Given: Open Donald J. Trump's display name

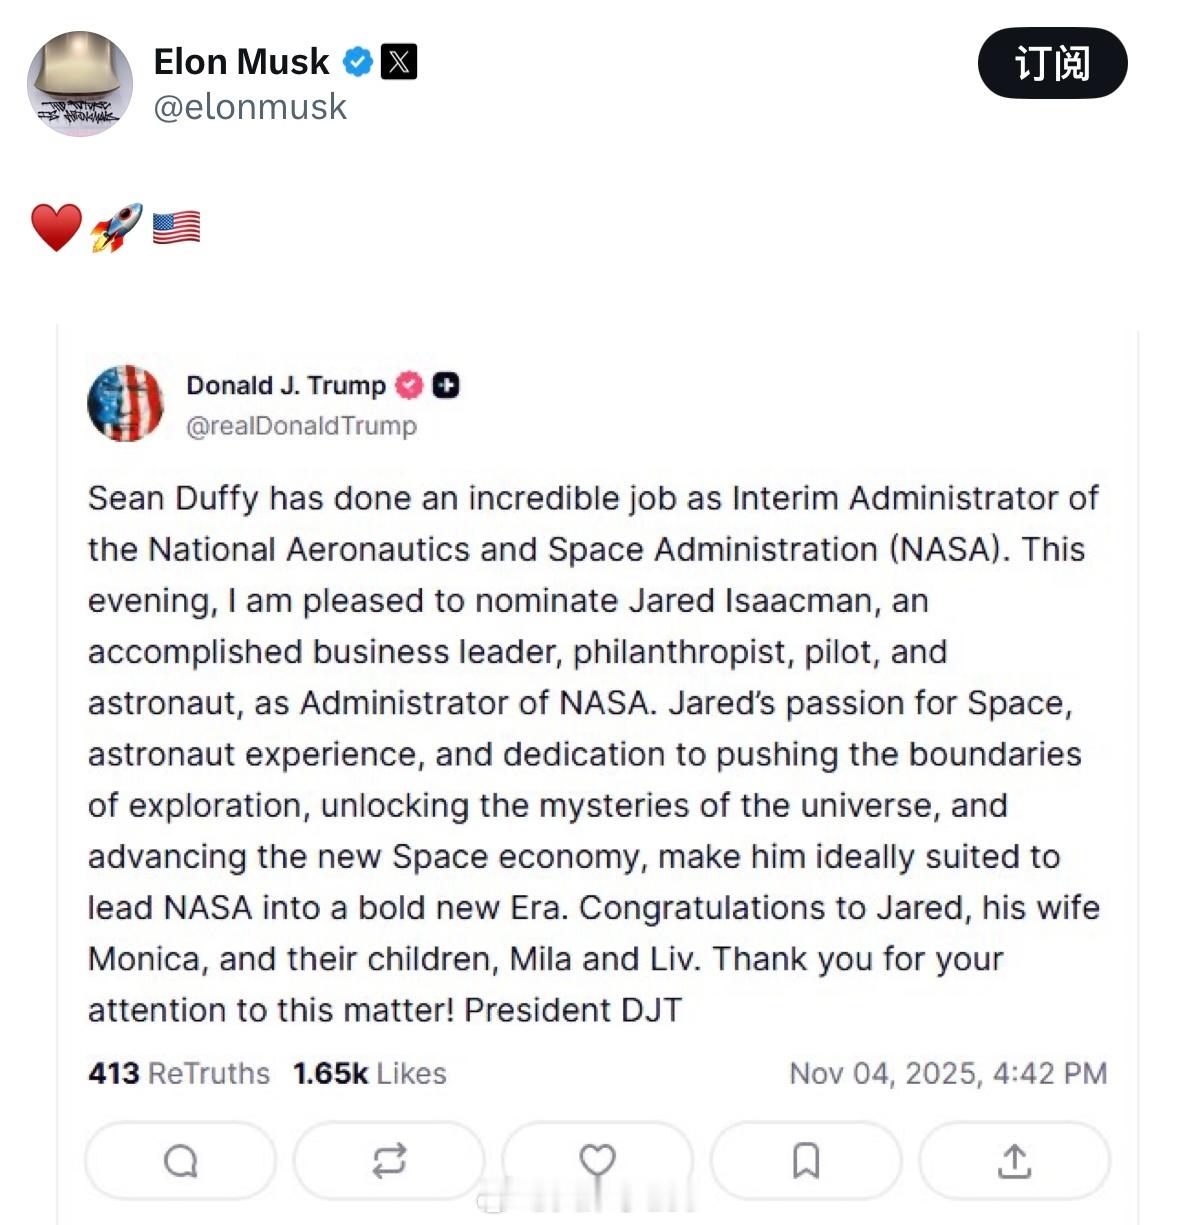Looking at the screenshot, I should coord(286,385).
